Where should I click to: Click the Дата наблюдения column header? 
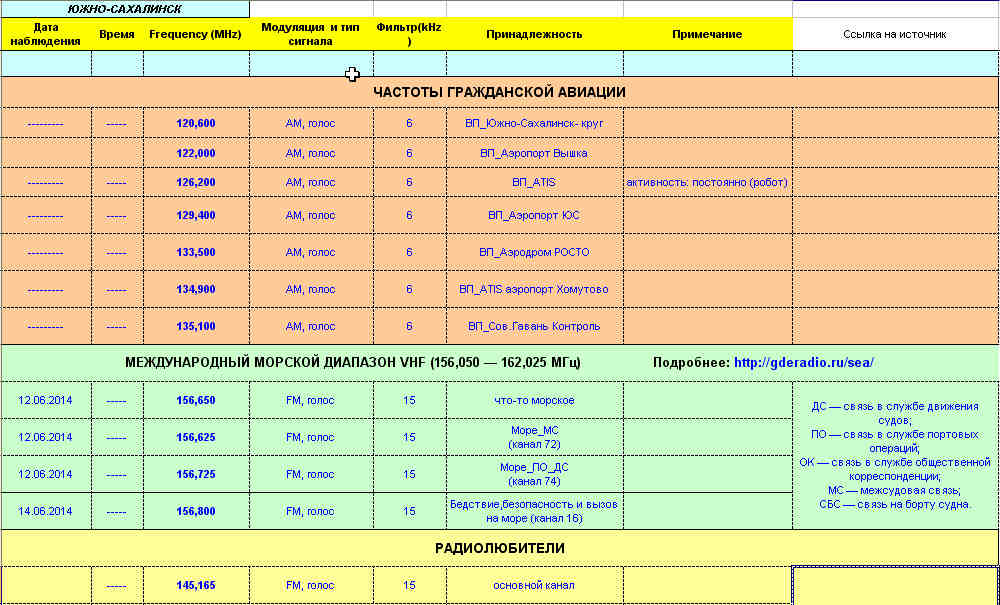(46, 34)
